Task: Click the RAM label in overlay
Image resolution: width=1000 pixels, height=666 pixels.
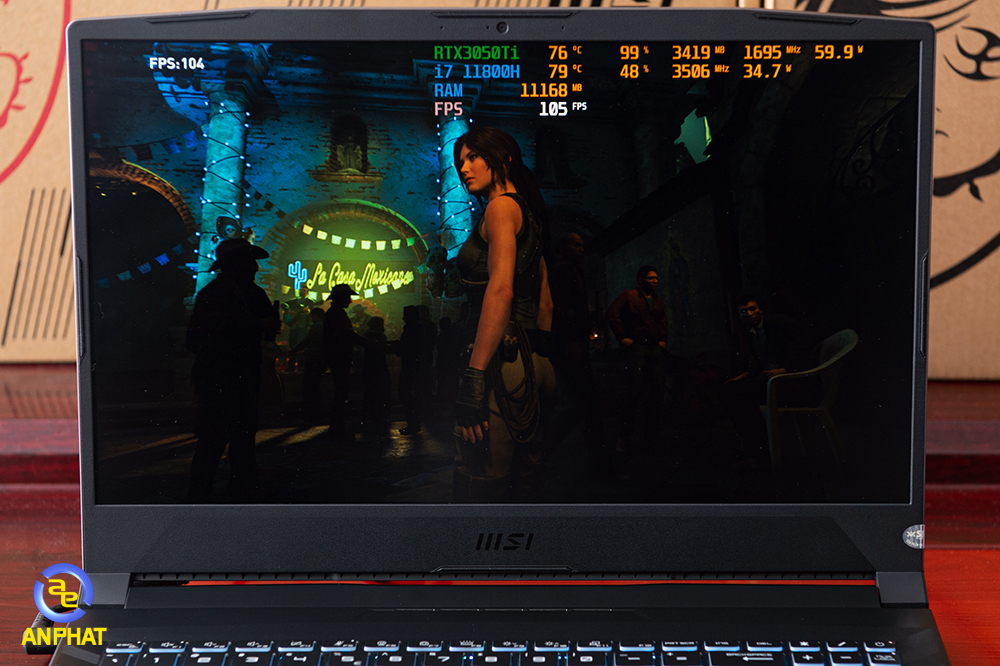Action: [x=448, y=91]
